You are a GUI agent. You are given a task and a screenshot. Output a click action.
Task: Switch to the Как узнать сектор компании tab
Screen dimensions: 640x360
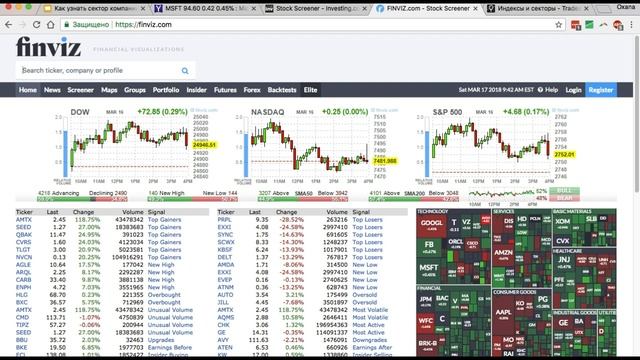(x=95, y=8)
